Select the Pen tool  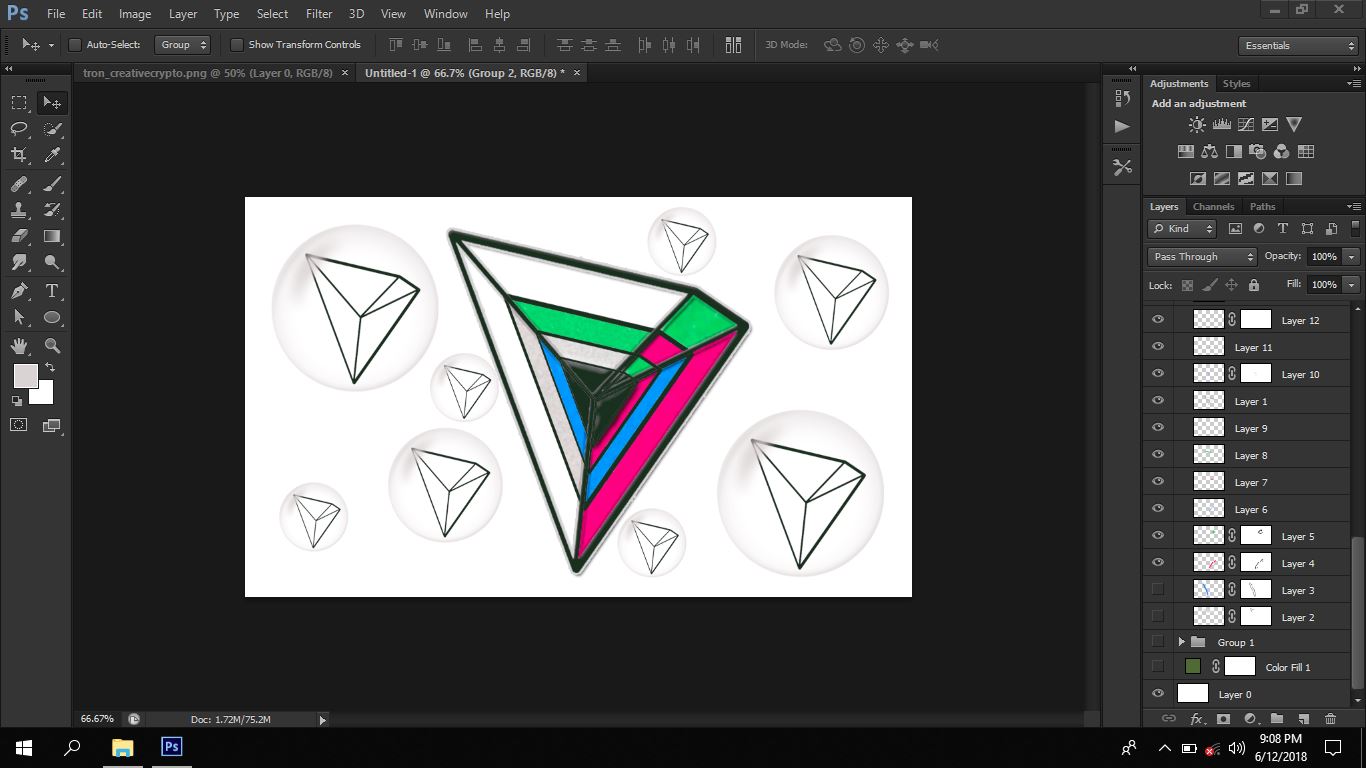click(x=19, y=291)
